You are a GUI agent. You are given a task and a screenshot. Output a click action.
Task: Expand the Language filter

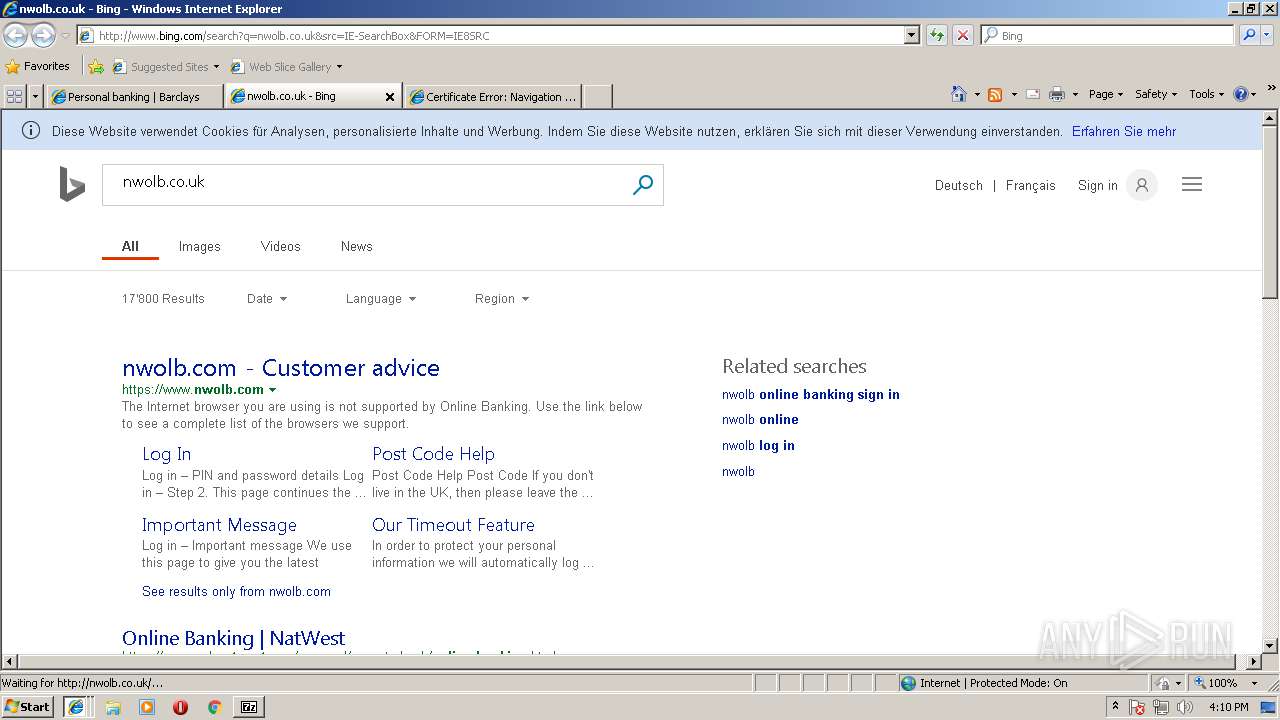[x=381, y=299]
